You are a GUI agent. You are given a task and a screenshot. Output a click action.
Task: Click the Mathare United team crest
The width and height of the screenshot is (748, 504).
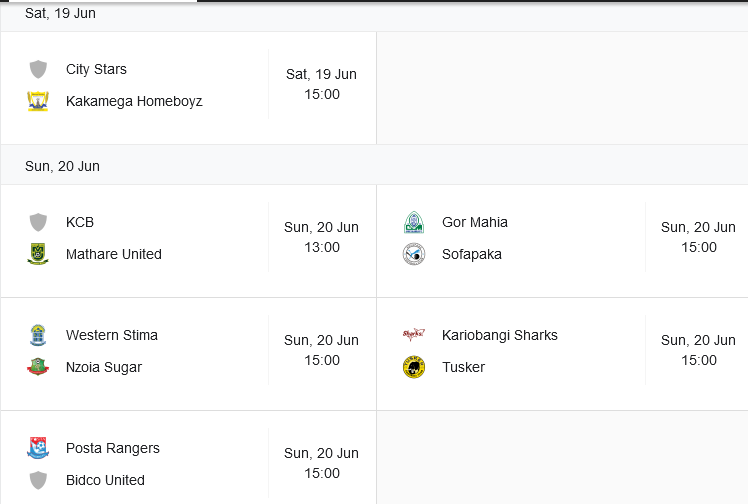pyautogui.click(x=38, y=254)
